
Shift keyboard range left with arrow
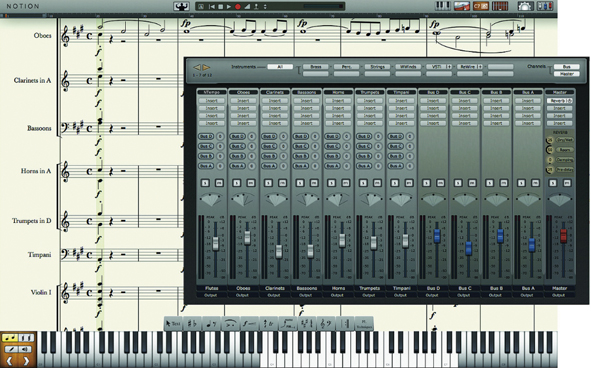click(10, 361)
